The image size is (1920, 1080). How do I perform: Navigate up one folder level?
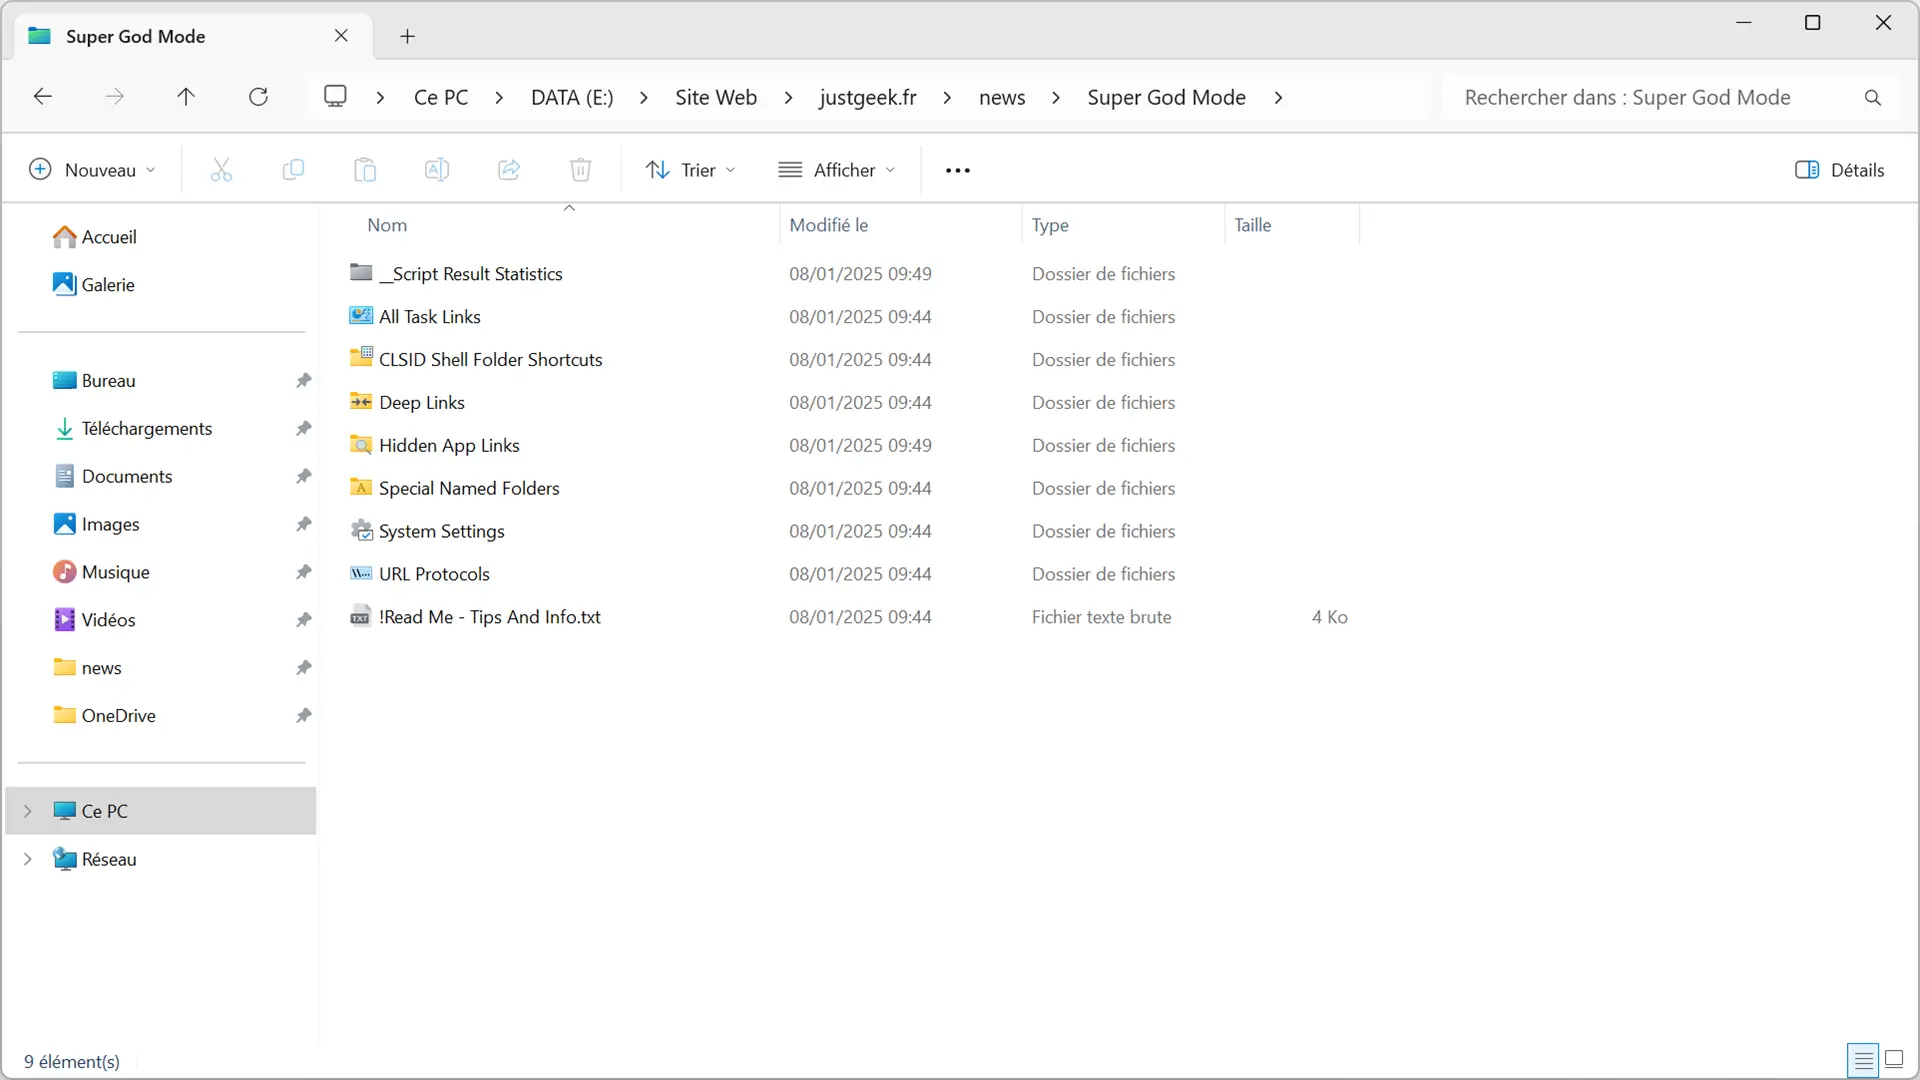186,97
